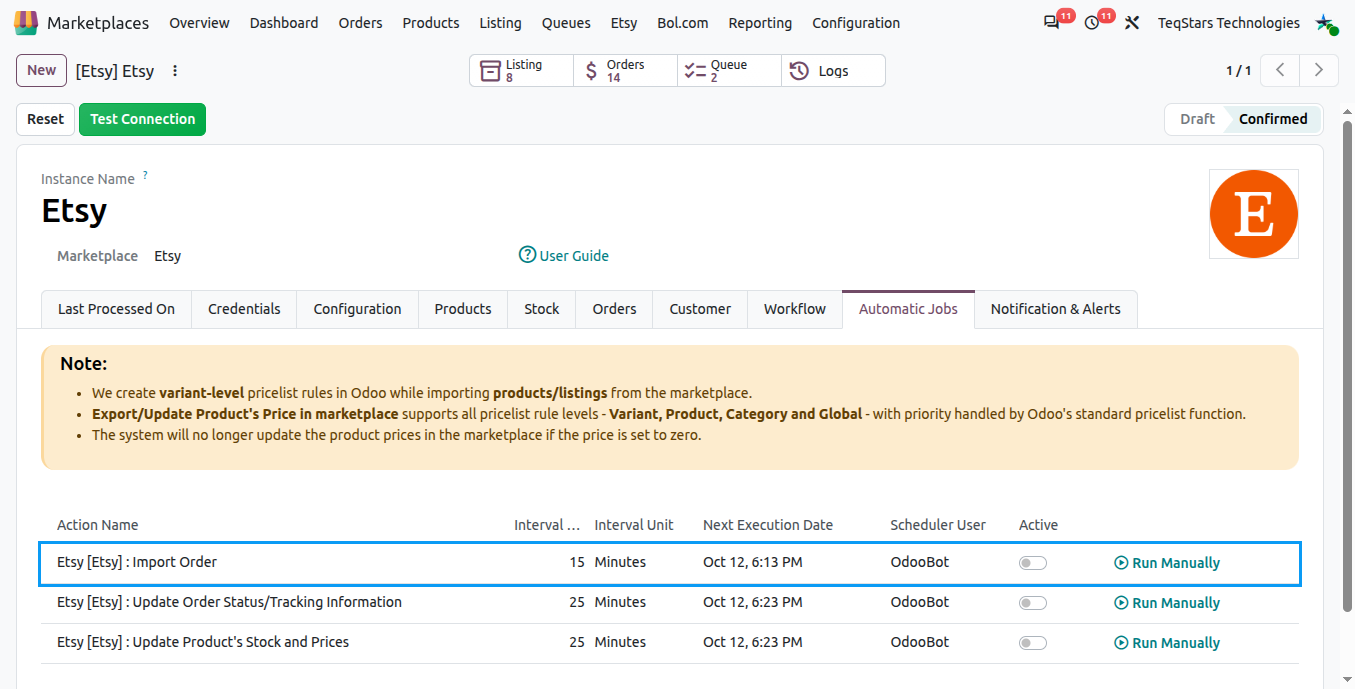Screen dimensions: 1355x689
Task: Switch to the Products form tab
Action: pyautogui.click(x=463, y=309)
